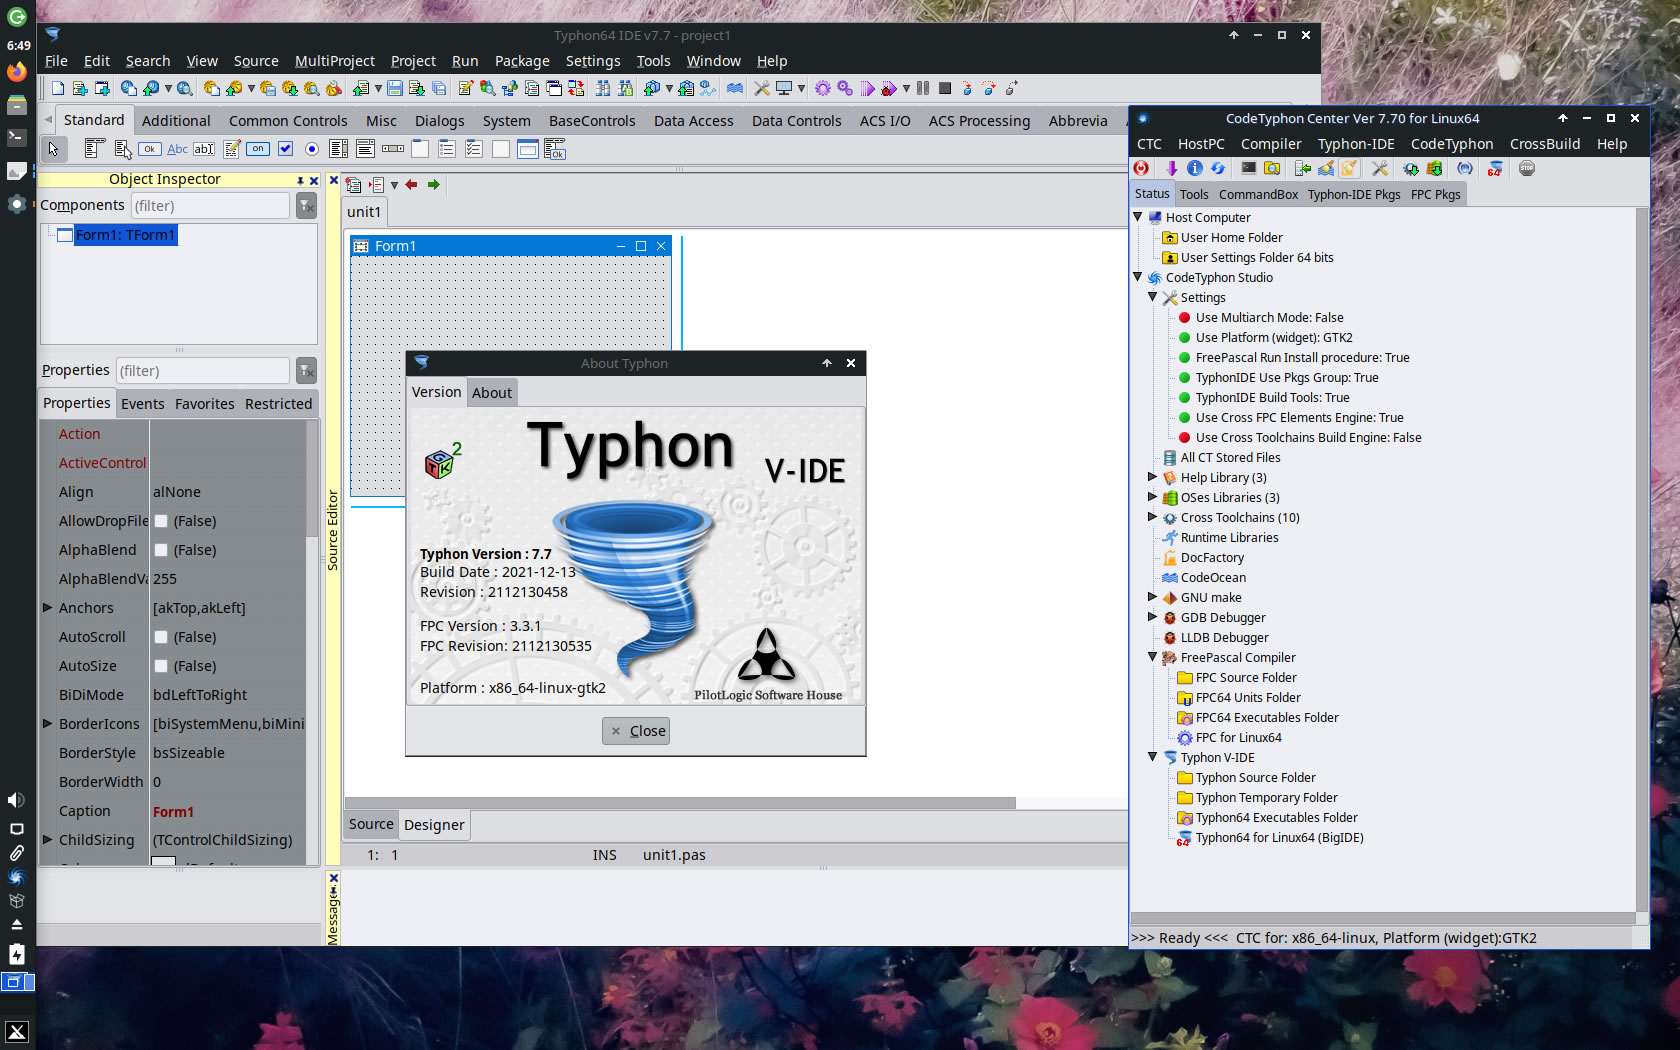Expand the BorderIcons property
1680x1050 pixels.
[47, 723]
